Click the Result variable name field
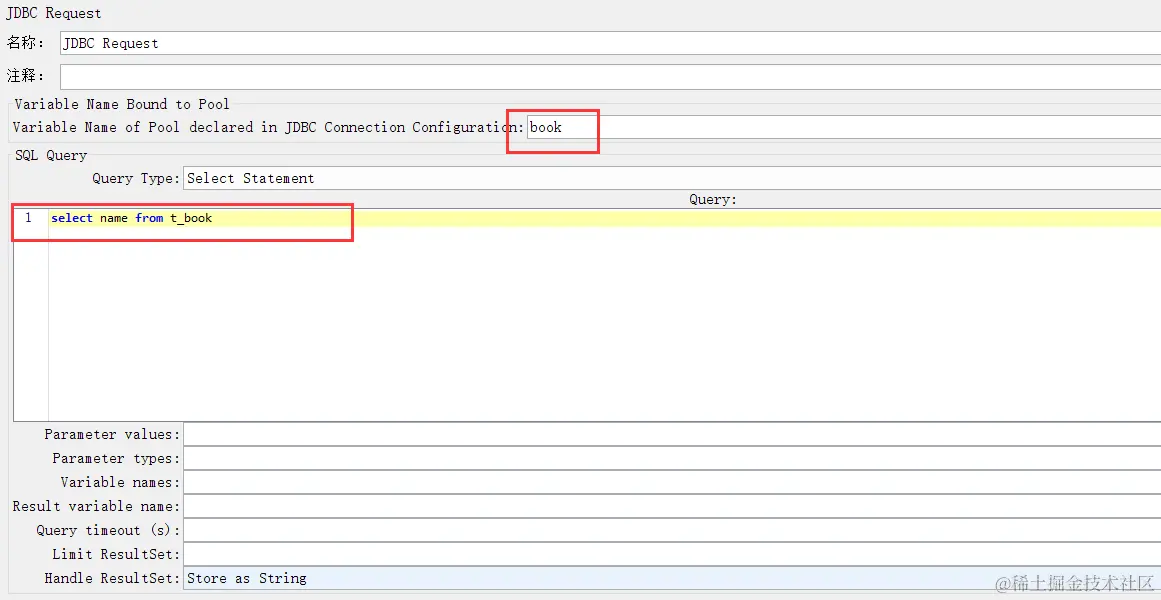Screen dimensions: 1161x600 [x=672, y=507]
